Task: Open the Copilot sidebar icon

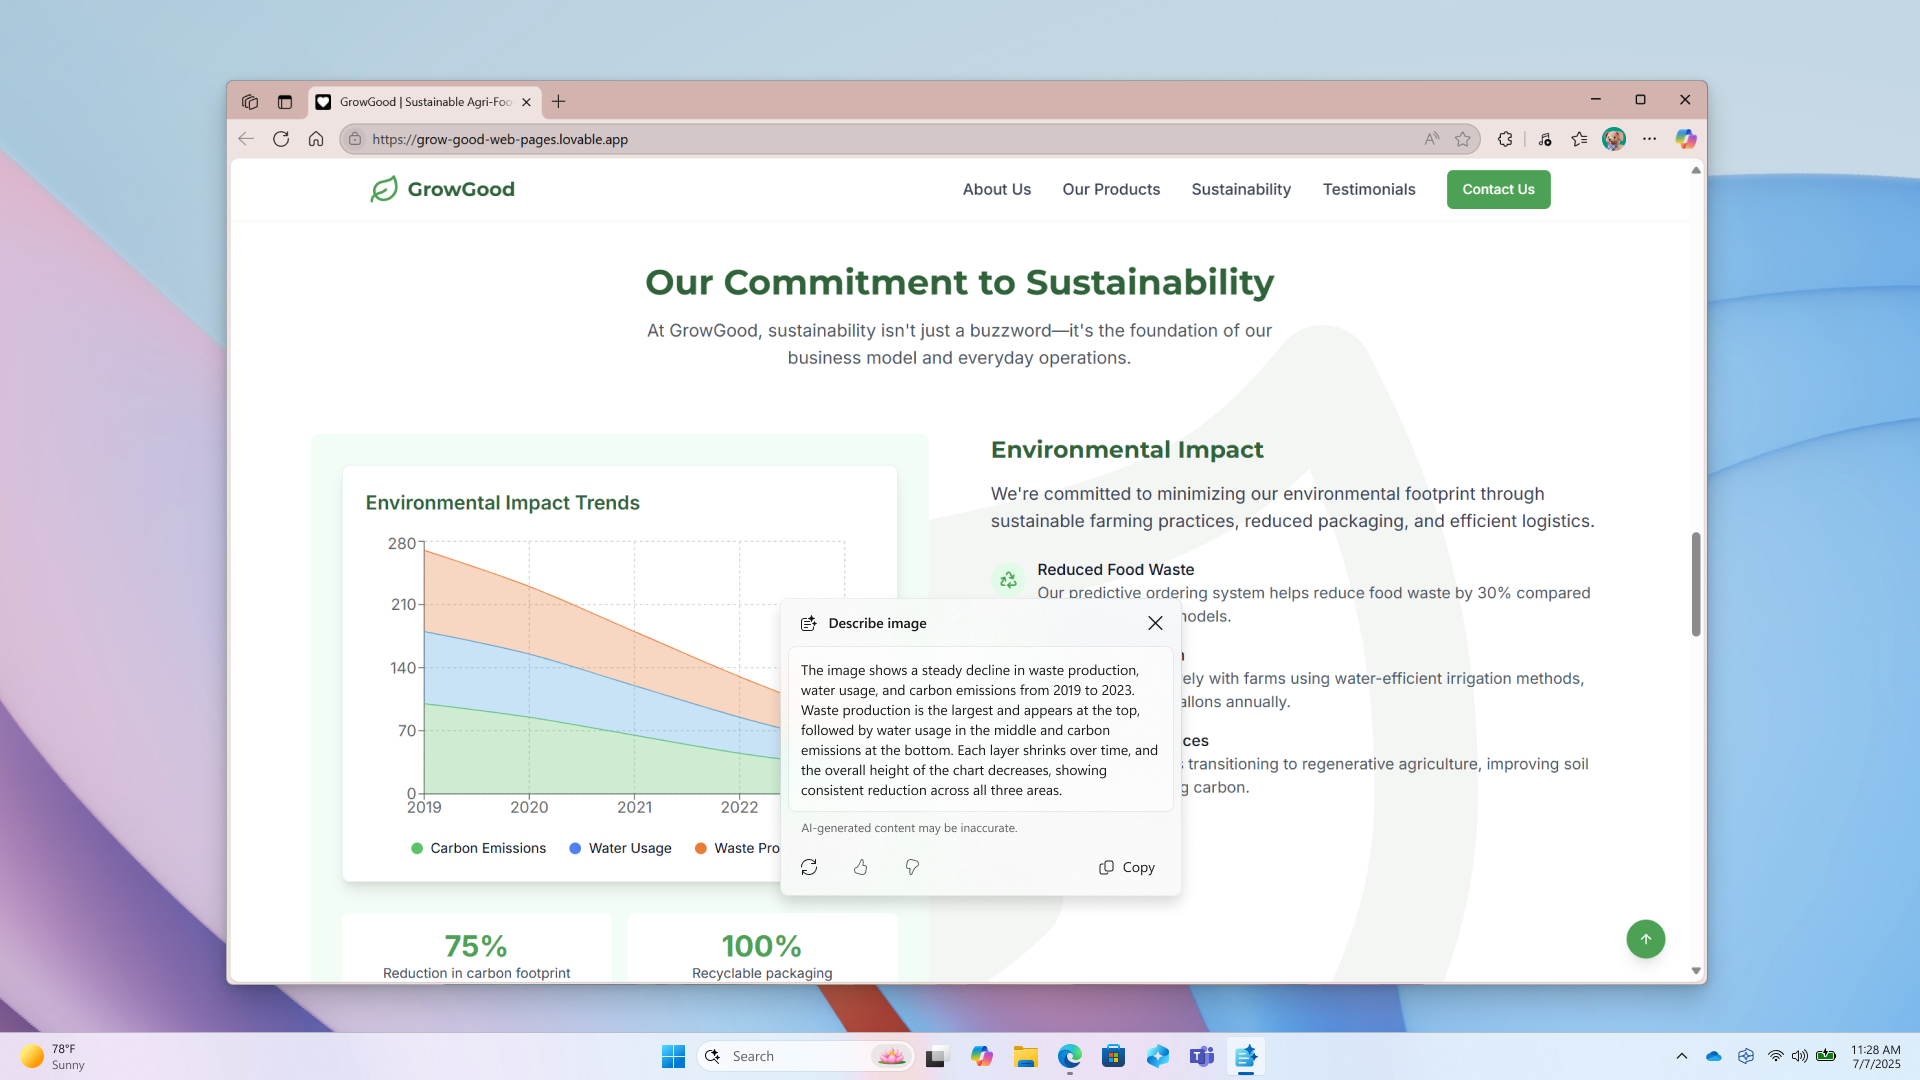Action: 1686,139
